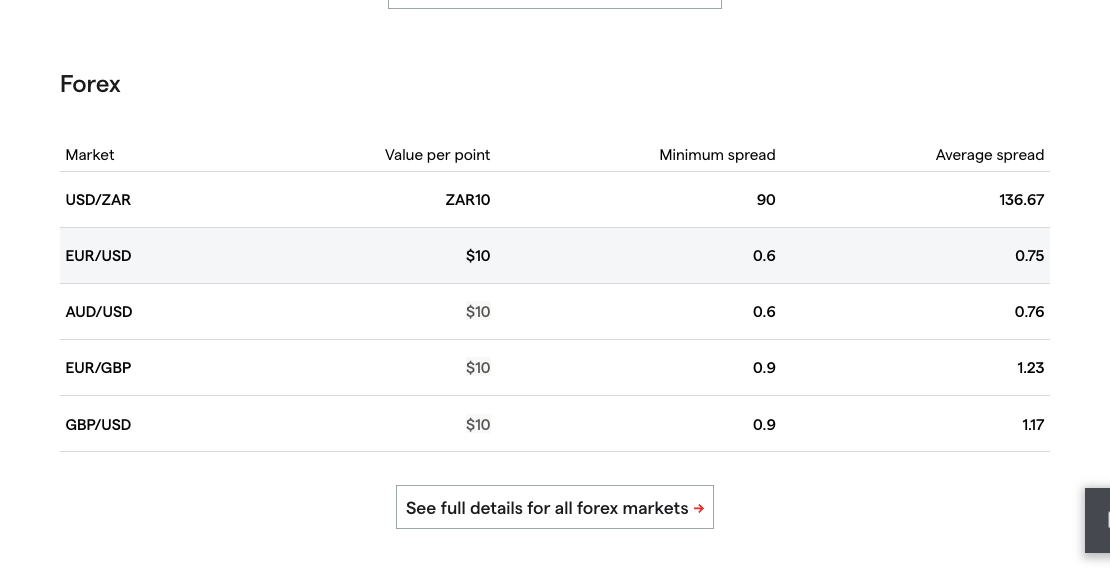Click the outlined box at the page top
1110x581 pixels.
[554, 4]
